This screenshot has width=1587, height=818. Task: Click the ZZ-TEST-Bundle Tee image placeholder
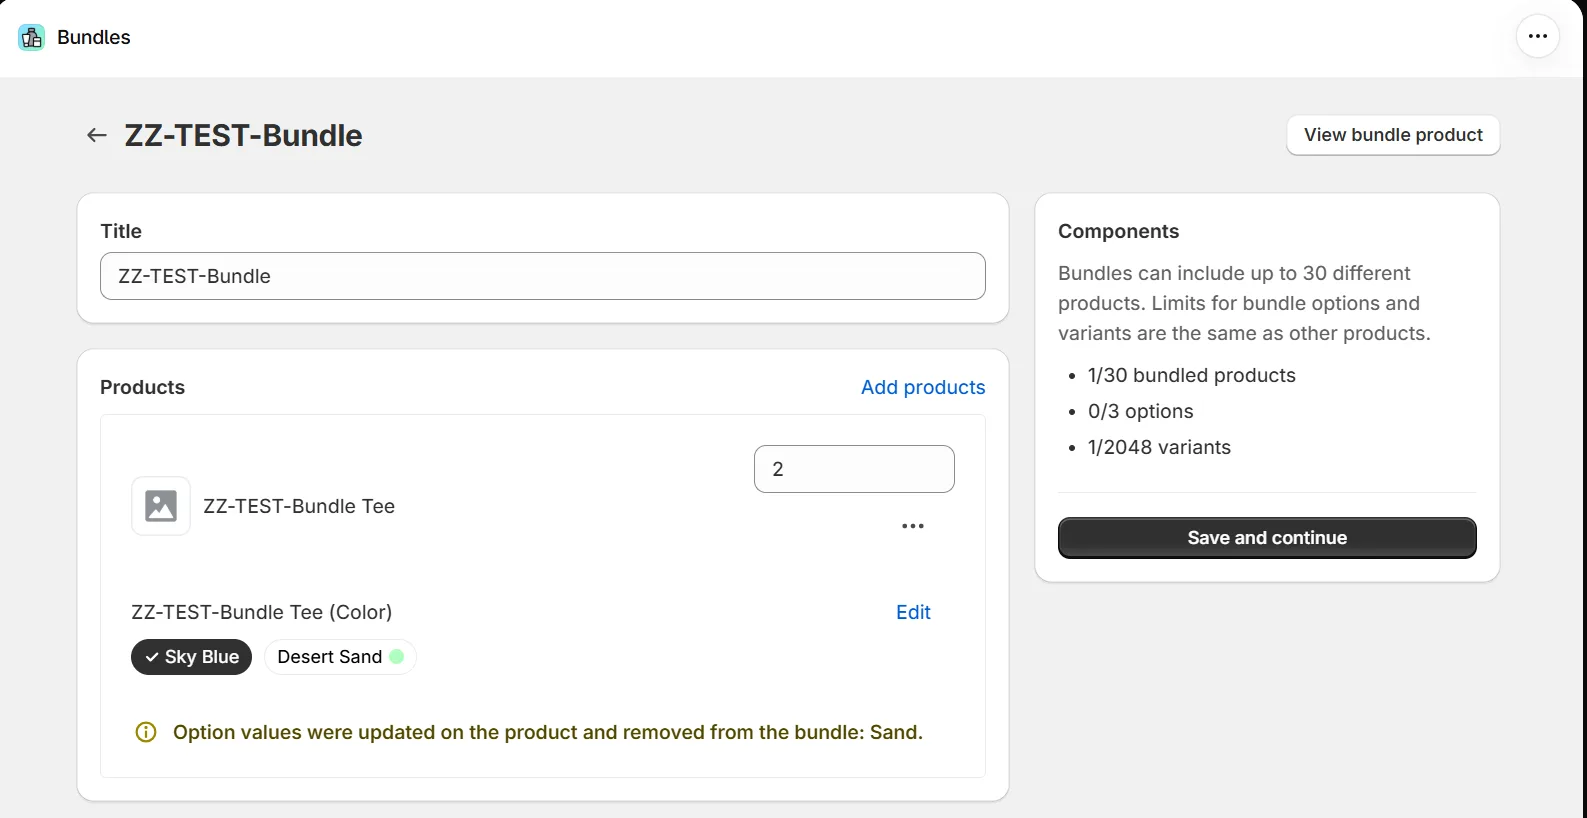click(161, 506)
